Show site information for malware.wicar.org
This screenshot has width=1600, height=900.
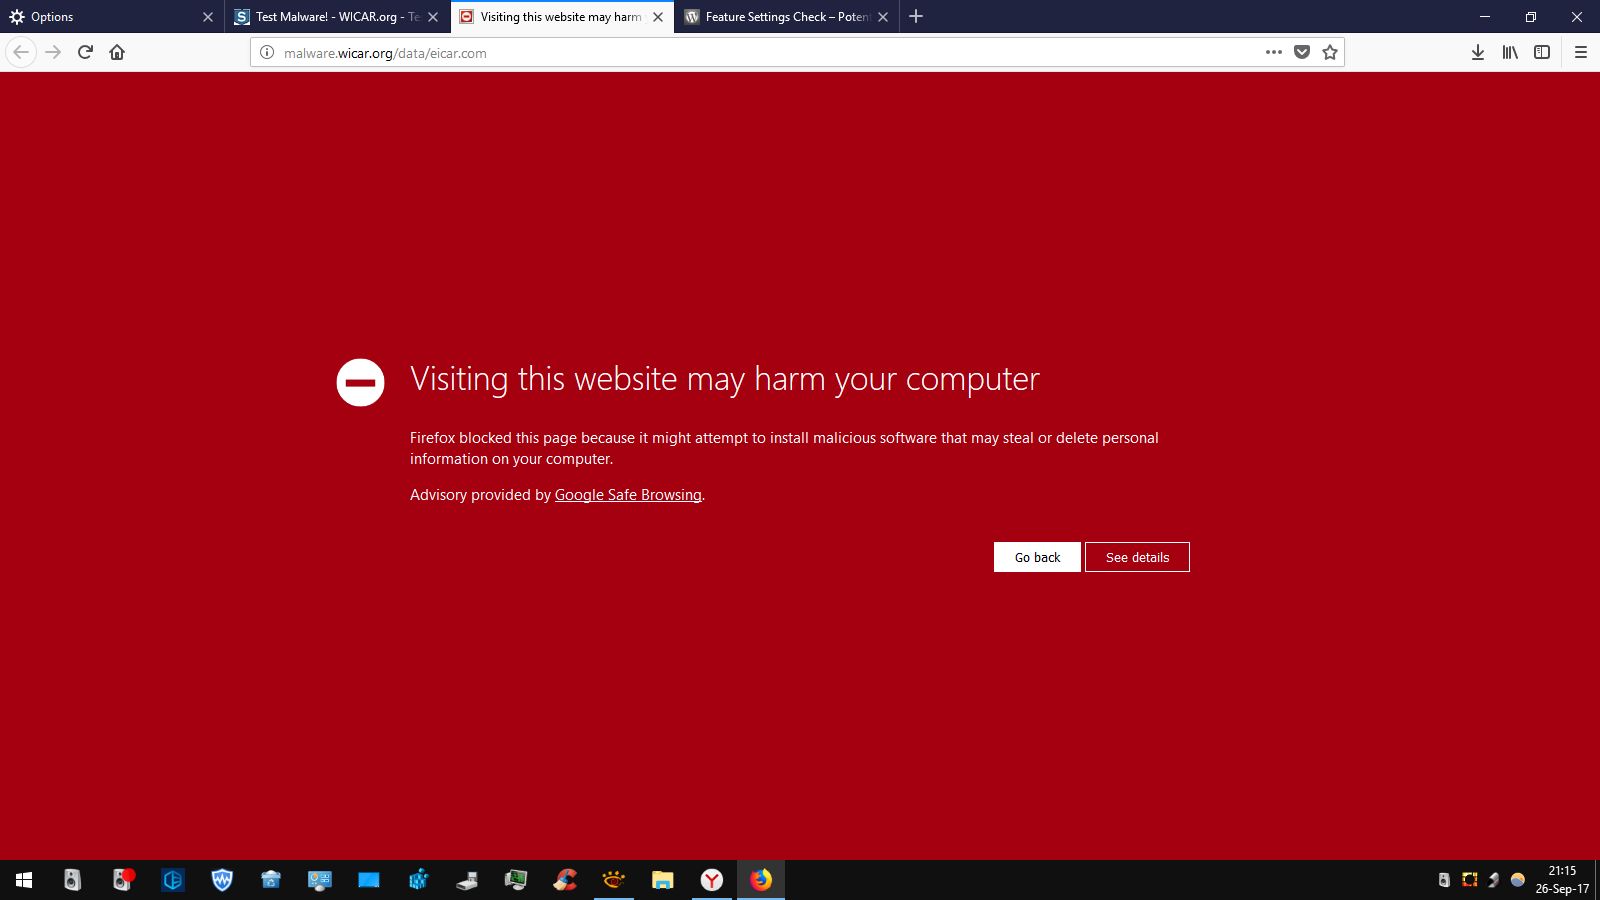click(267, 53)
